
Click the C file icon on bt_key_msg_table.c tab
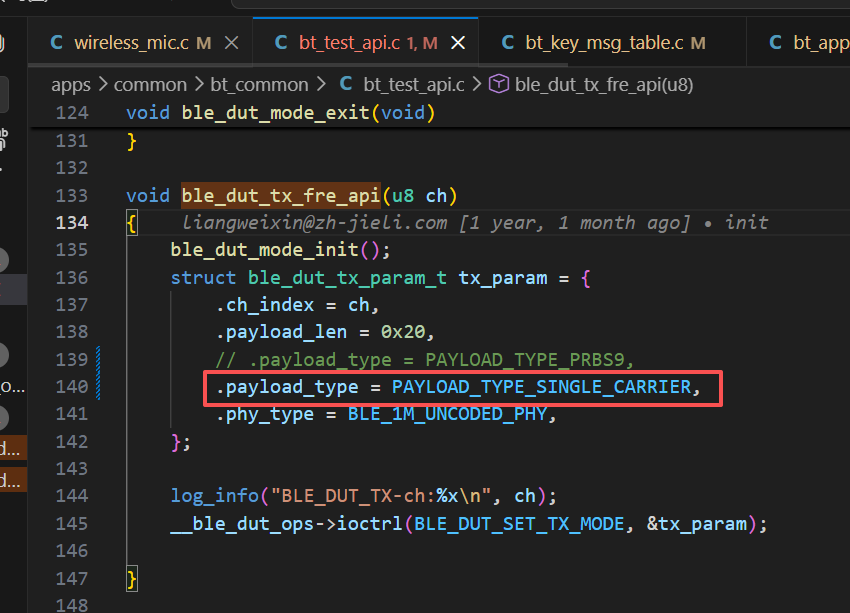(507, 42)
